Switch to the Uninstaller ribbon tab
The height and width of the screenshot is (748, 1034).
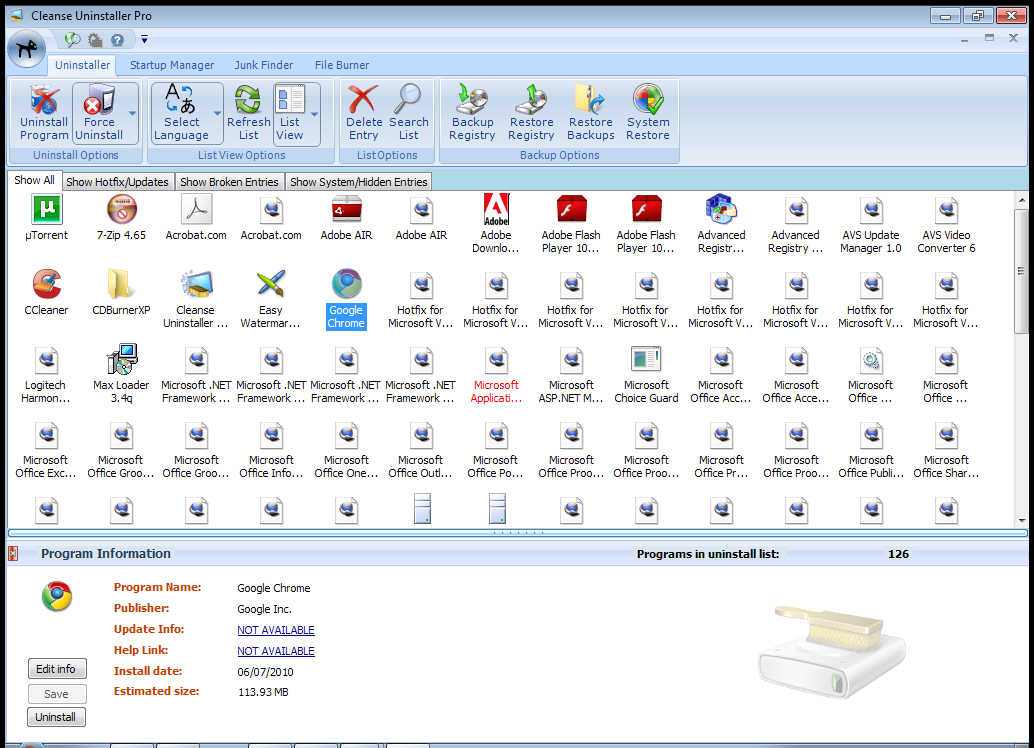pyautogui.click(x=82, y=65)
